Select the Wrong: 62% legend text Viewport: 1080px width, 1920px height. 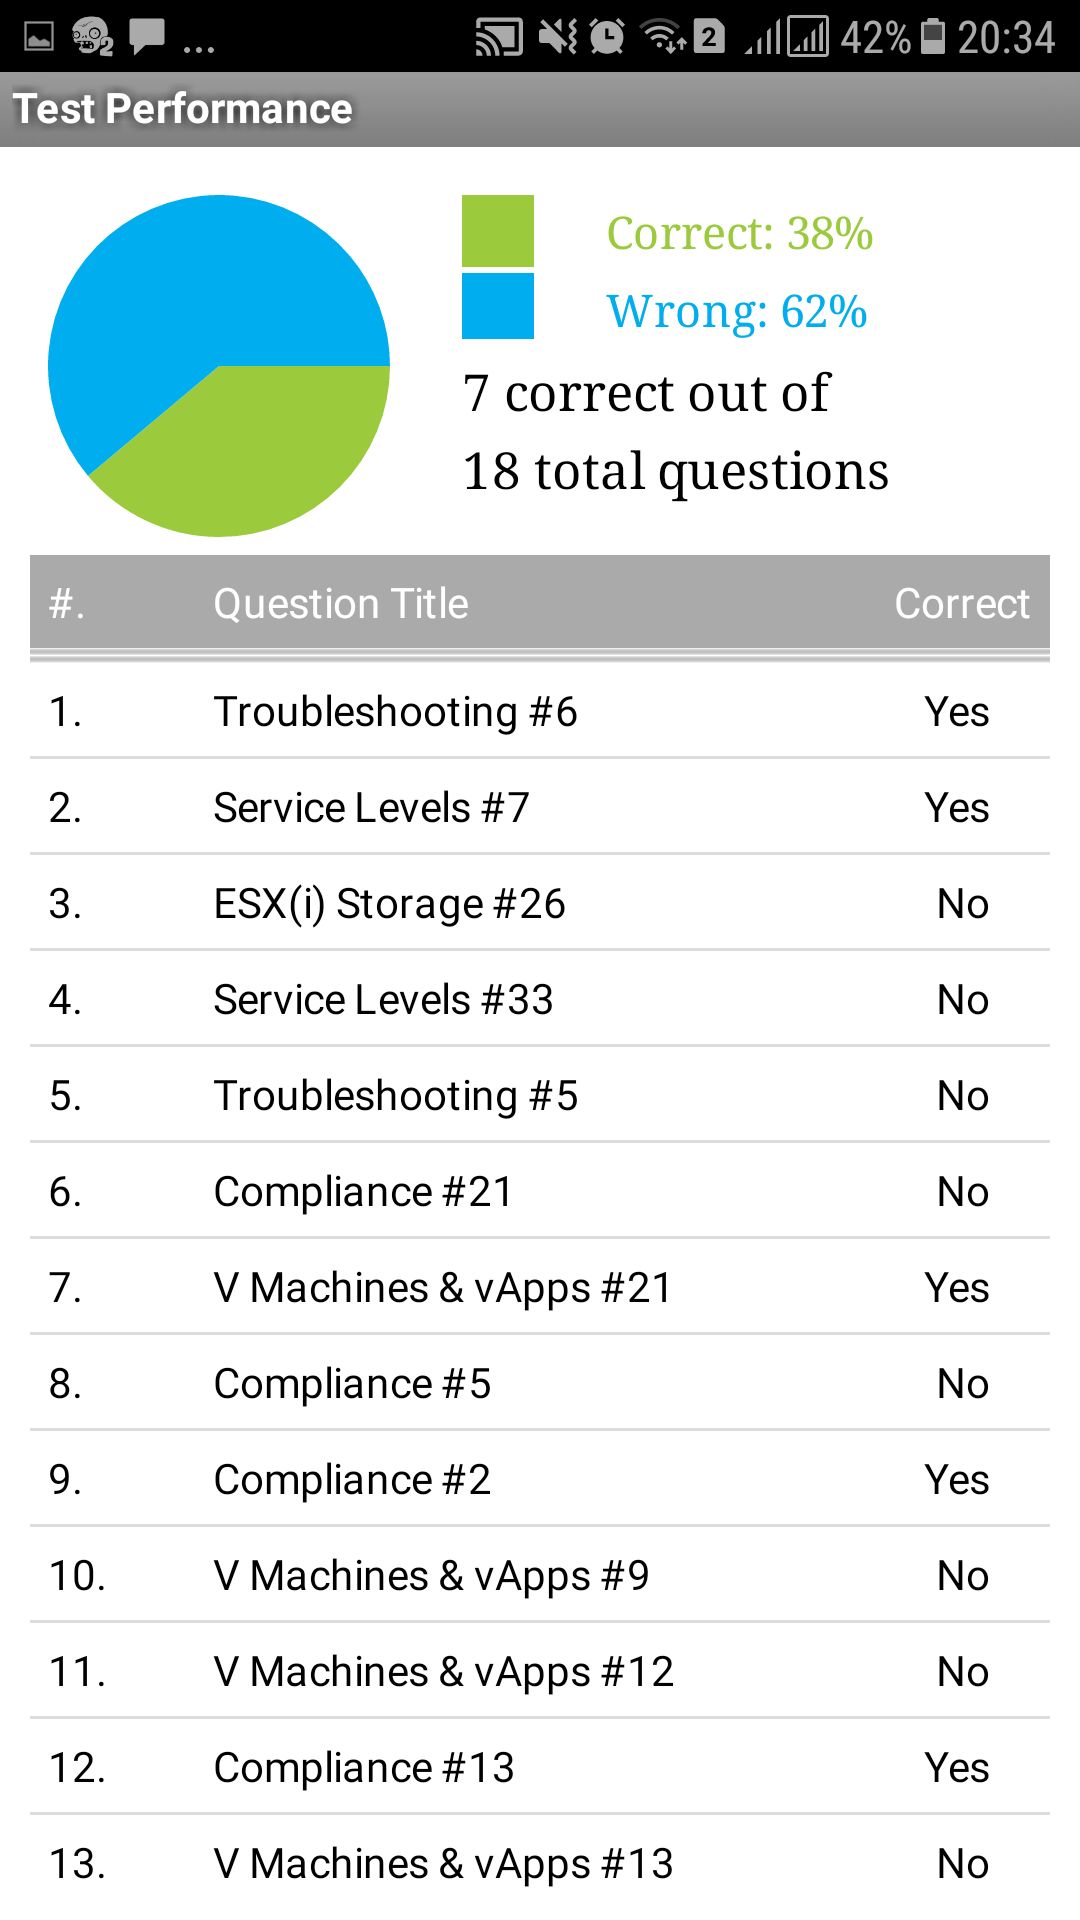point(737,310)
